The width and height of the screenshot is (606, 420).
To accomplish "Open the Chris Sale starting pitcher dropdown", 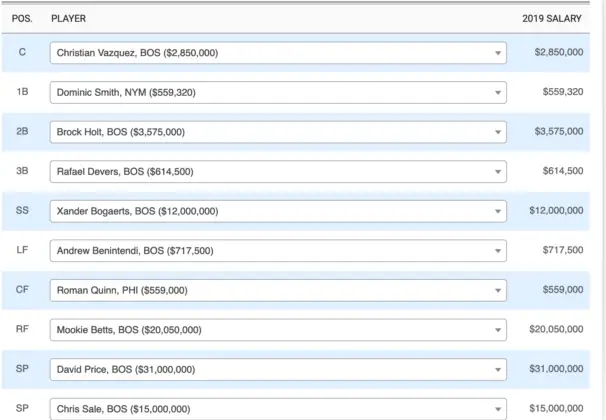I will tap(278, 409).
